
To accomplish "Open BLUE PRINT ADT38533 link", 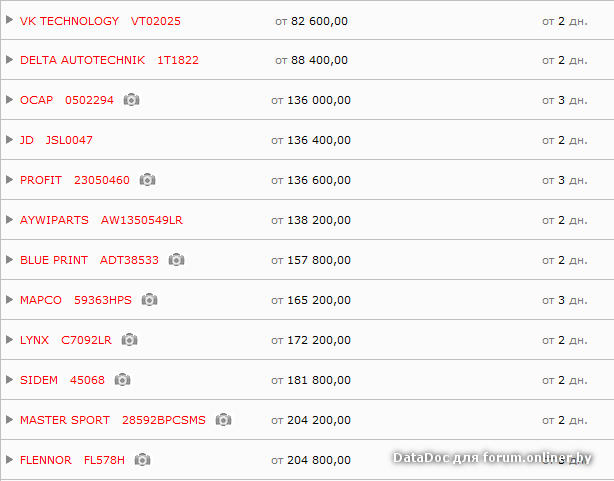I will click(89, 260).
